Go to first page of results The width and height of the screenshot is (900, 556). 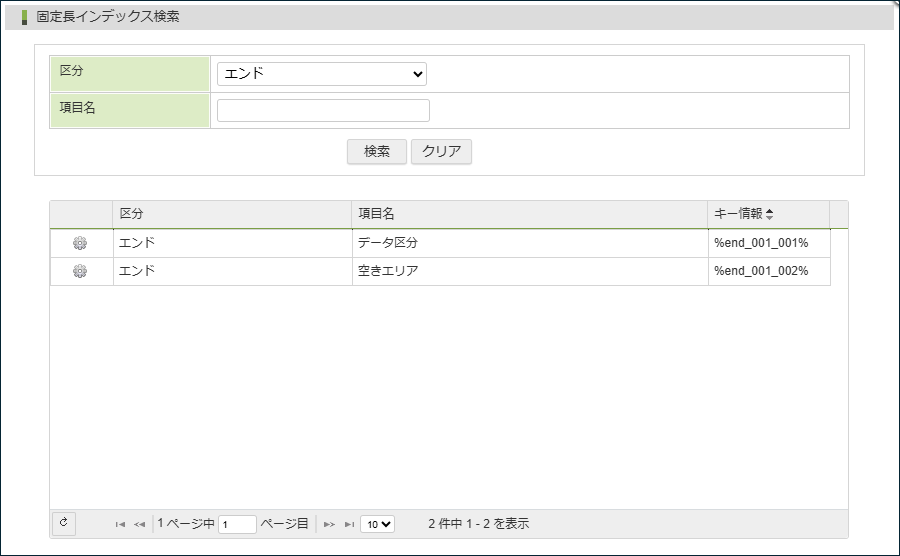[x=120, y=524]
